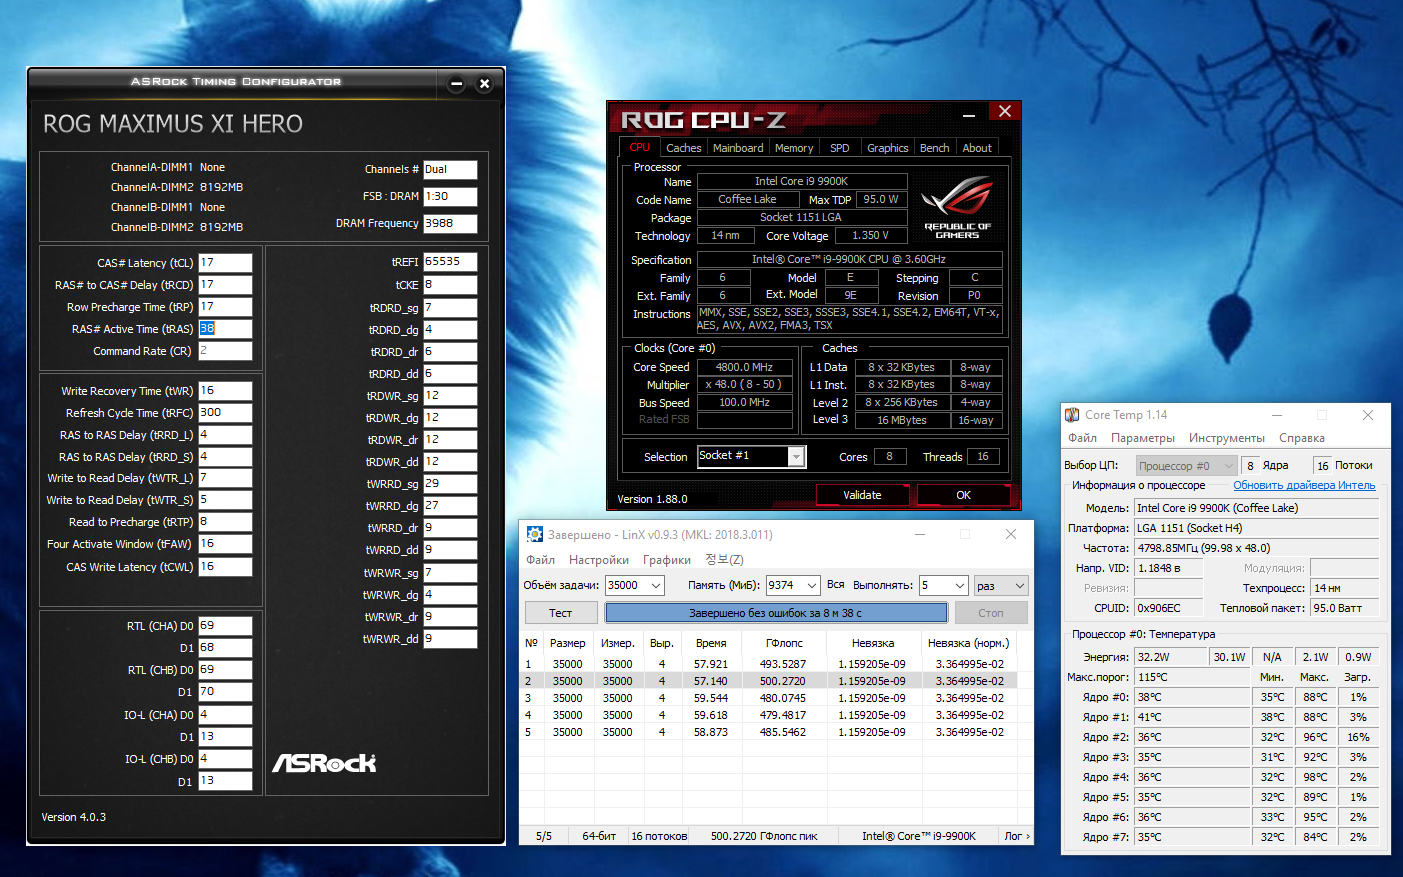Image resolution: width=1403 pixels, height=877 pixels.
Task: Click the Core Speed value 4800.0 MHz
Action: (745, 367)
